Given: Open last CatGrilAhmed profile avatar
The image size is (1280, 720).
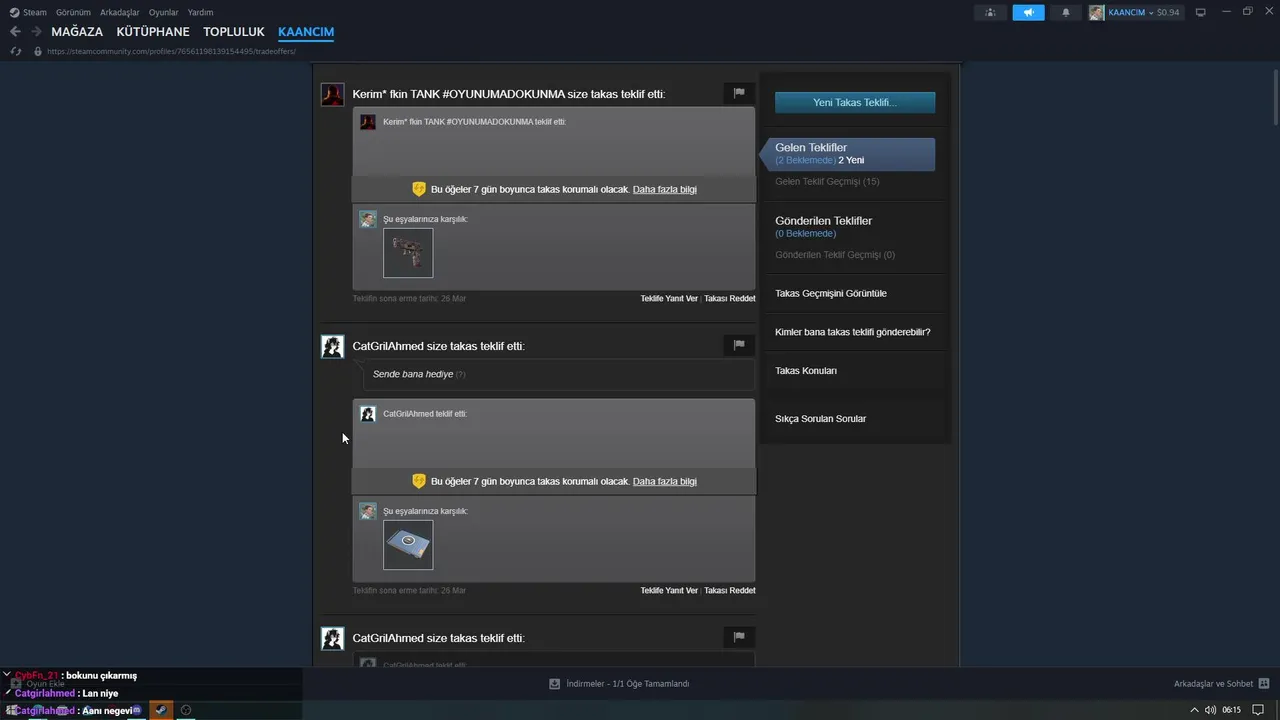Looking at the screenshot, I should [x=332, y=638].
